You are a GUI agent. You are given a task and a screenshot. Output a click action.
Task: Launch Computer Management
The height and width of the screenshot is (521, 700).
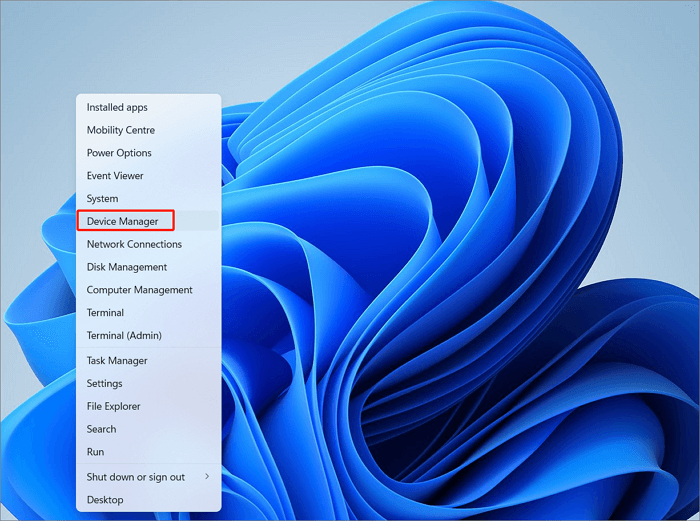[139, 290]
